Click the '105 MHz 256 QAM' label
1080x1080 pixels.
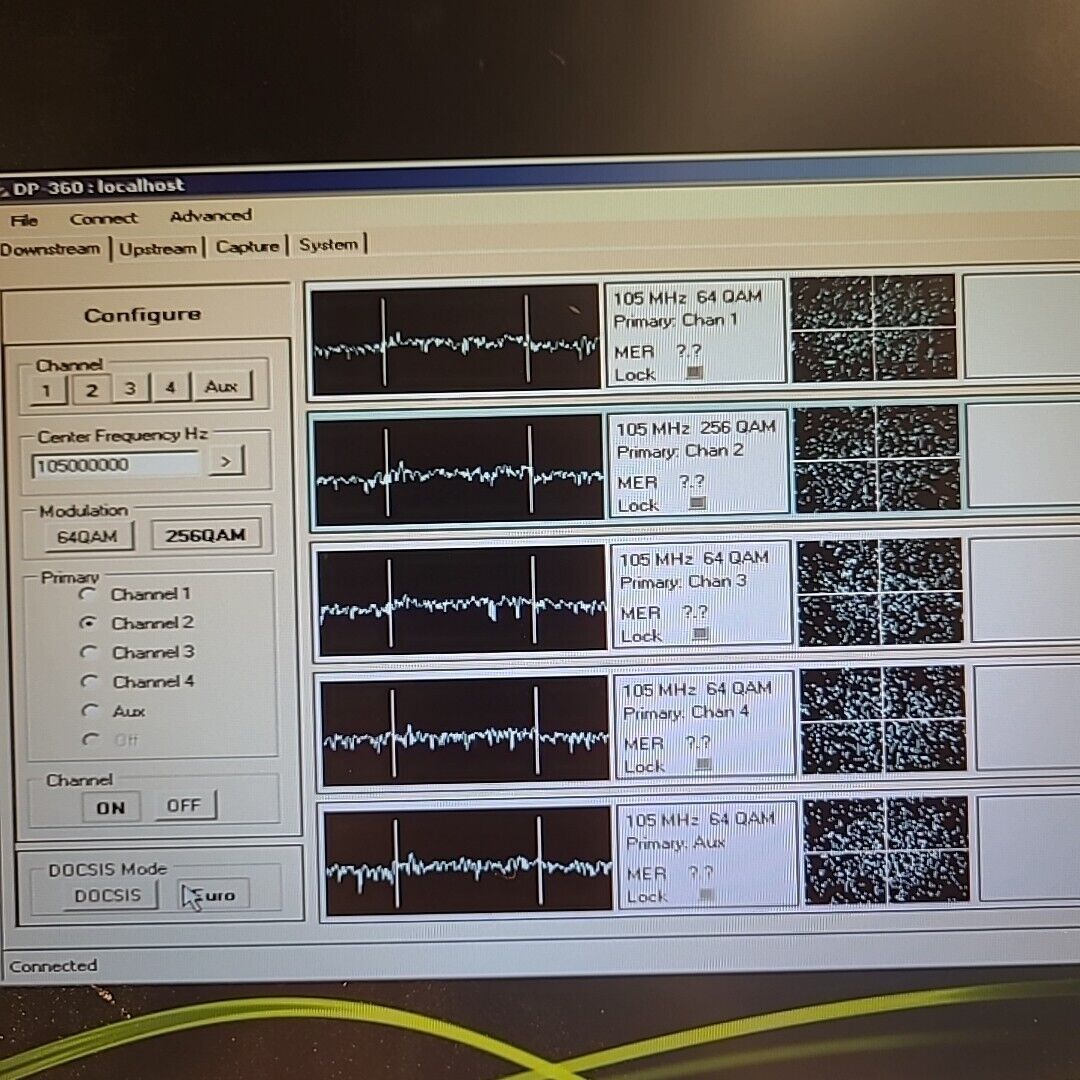click(x=696, y=428)
